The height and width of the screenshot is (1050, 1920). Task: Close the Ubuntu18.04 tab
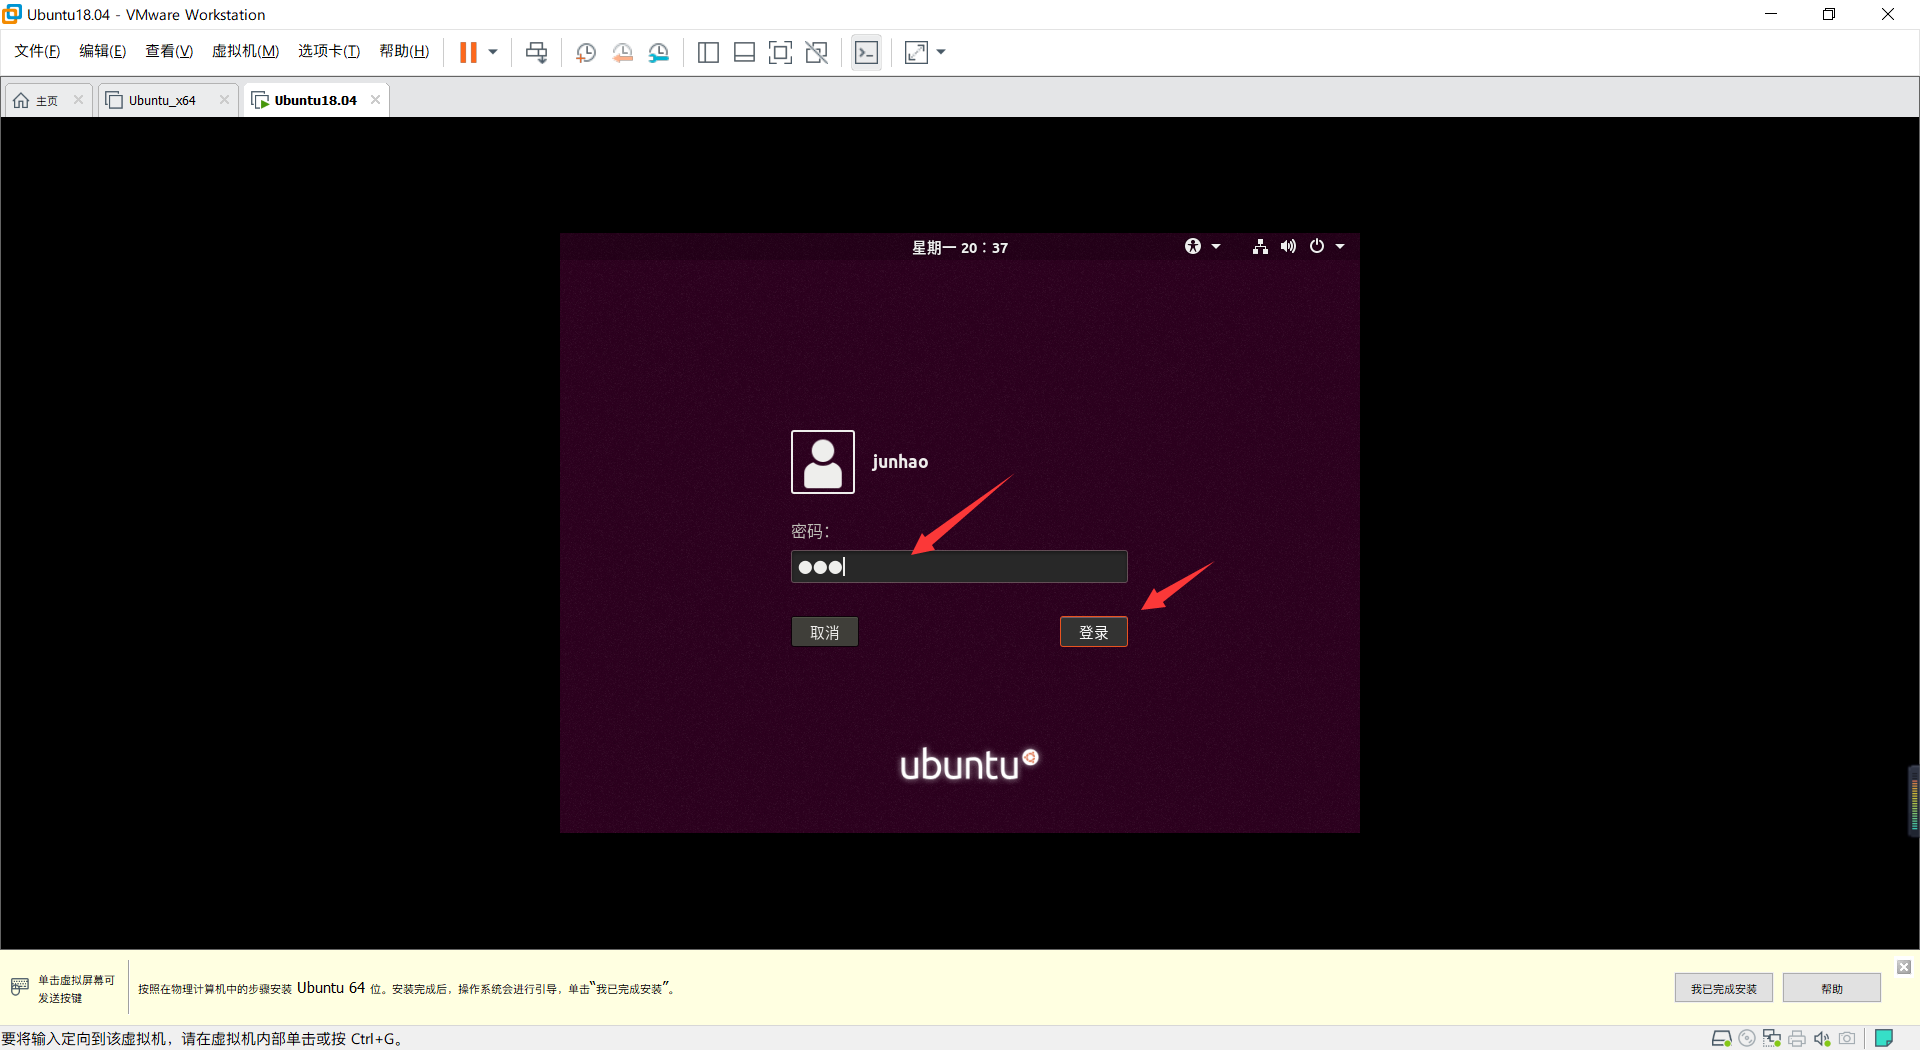[375, 100]
